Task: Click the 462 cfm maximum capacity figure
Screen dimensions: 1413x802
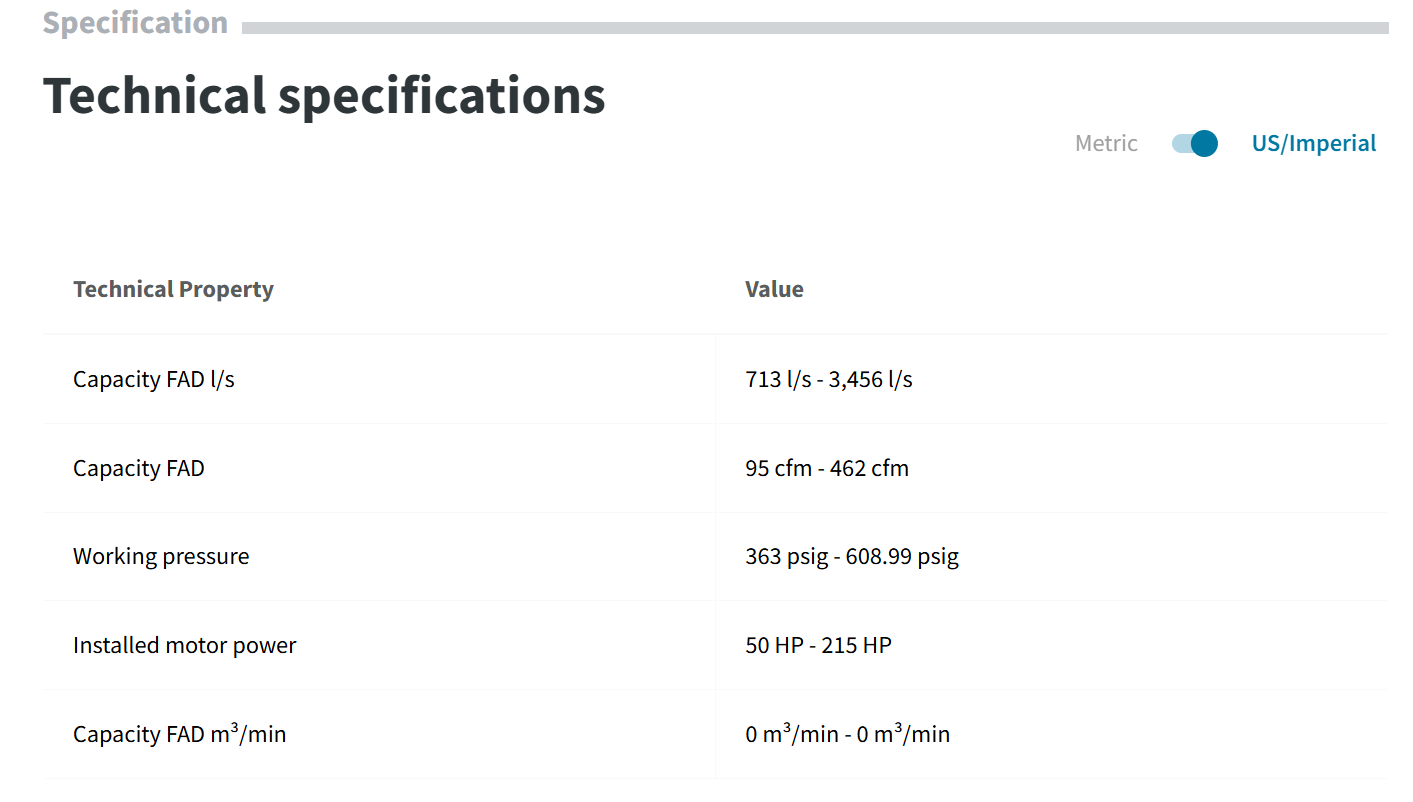Action: tap(869, 469)
